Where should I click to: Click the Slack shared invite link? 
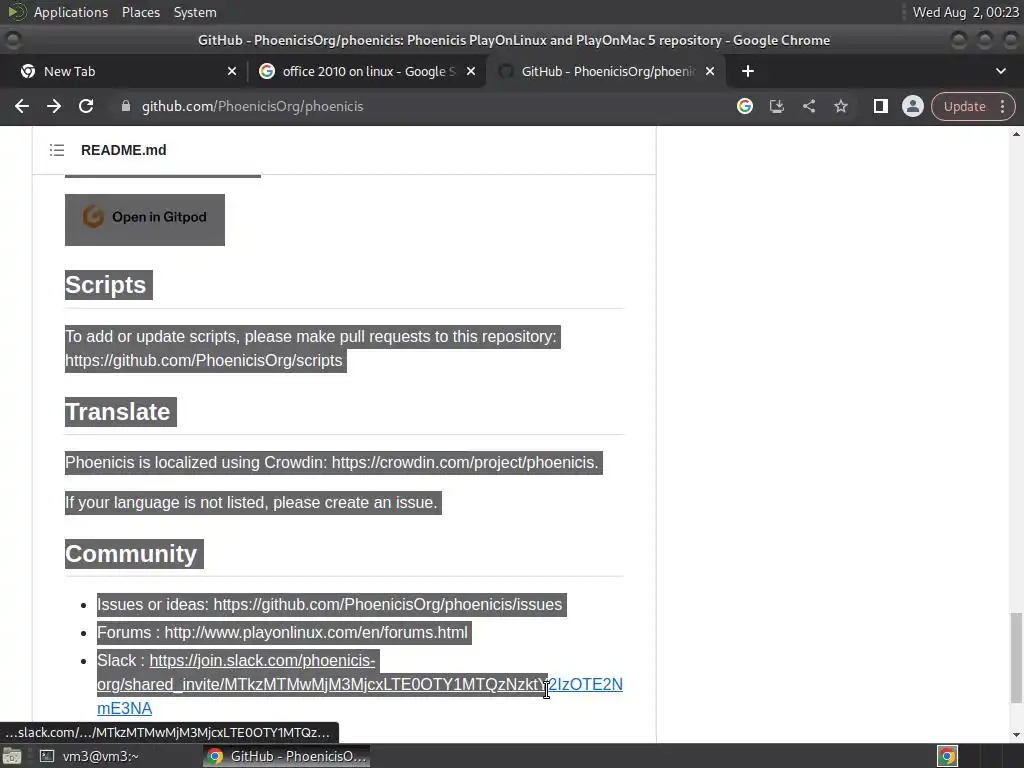pos(360,684)
